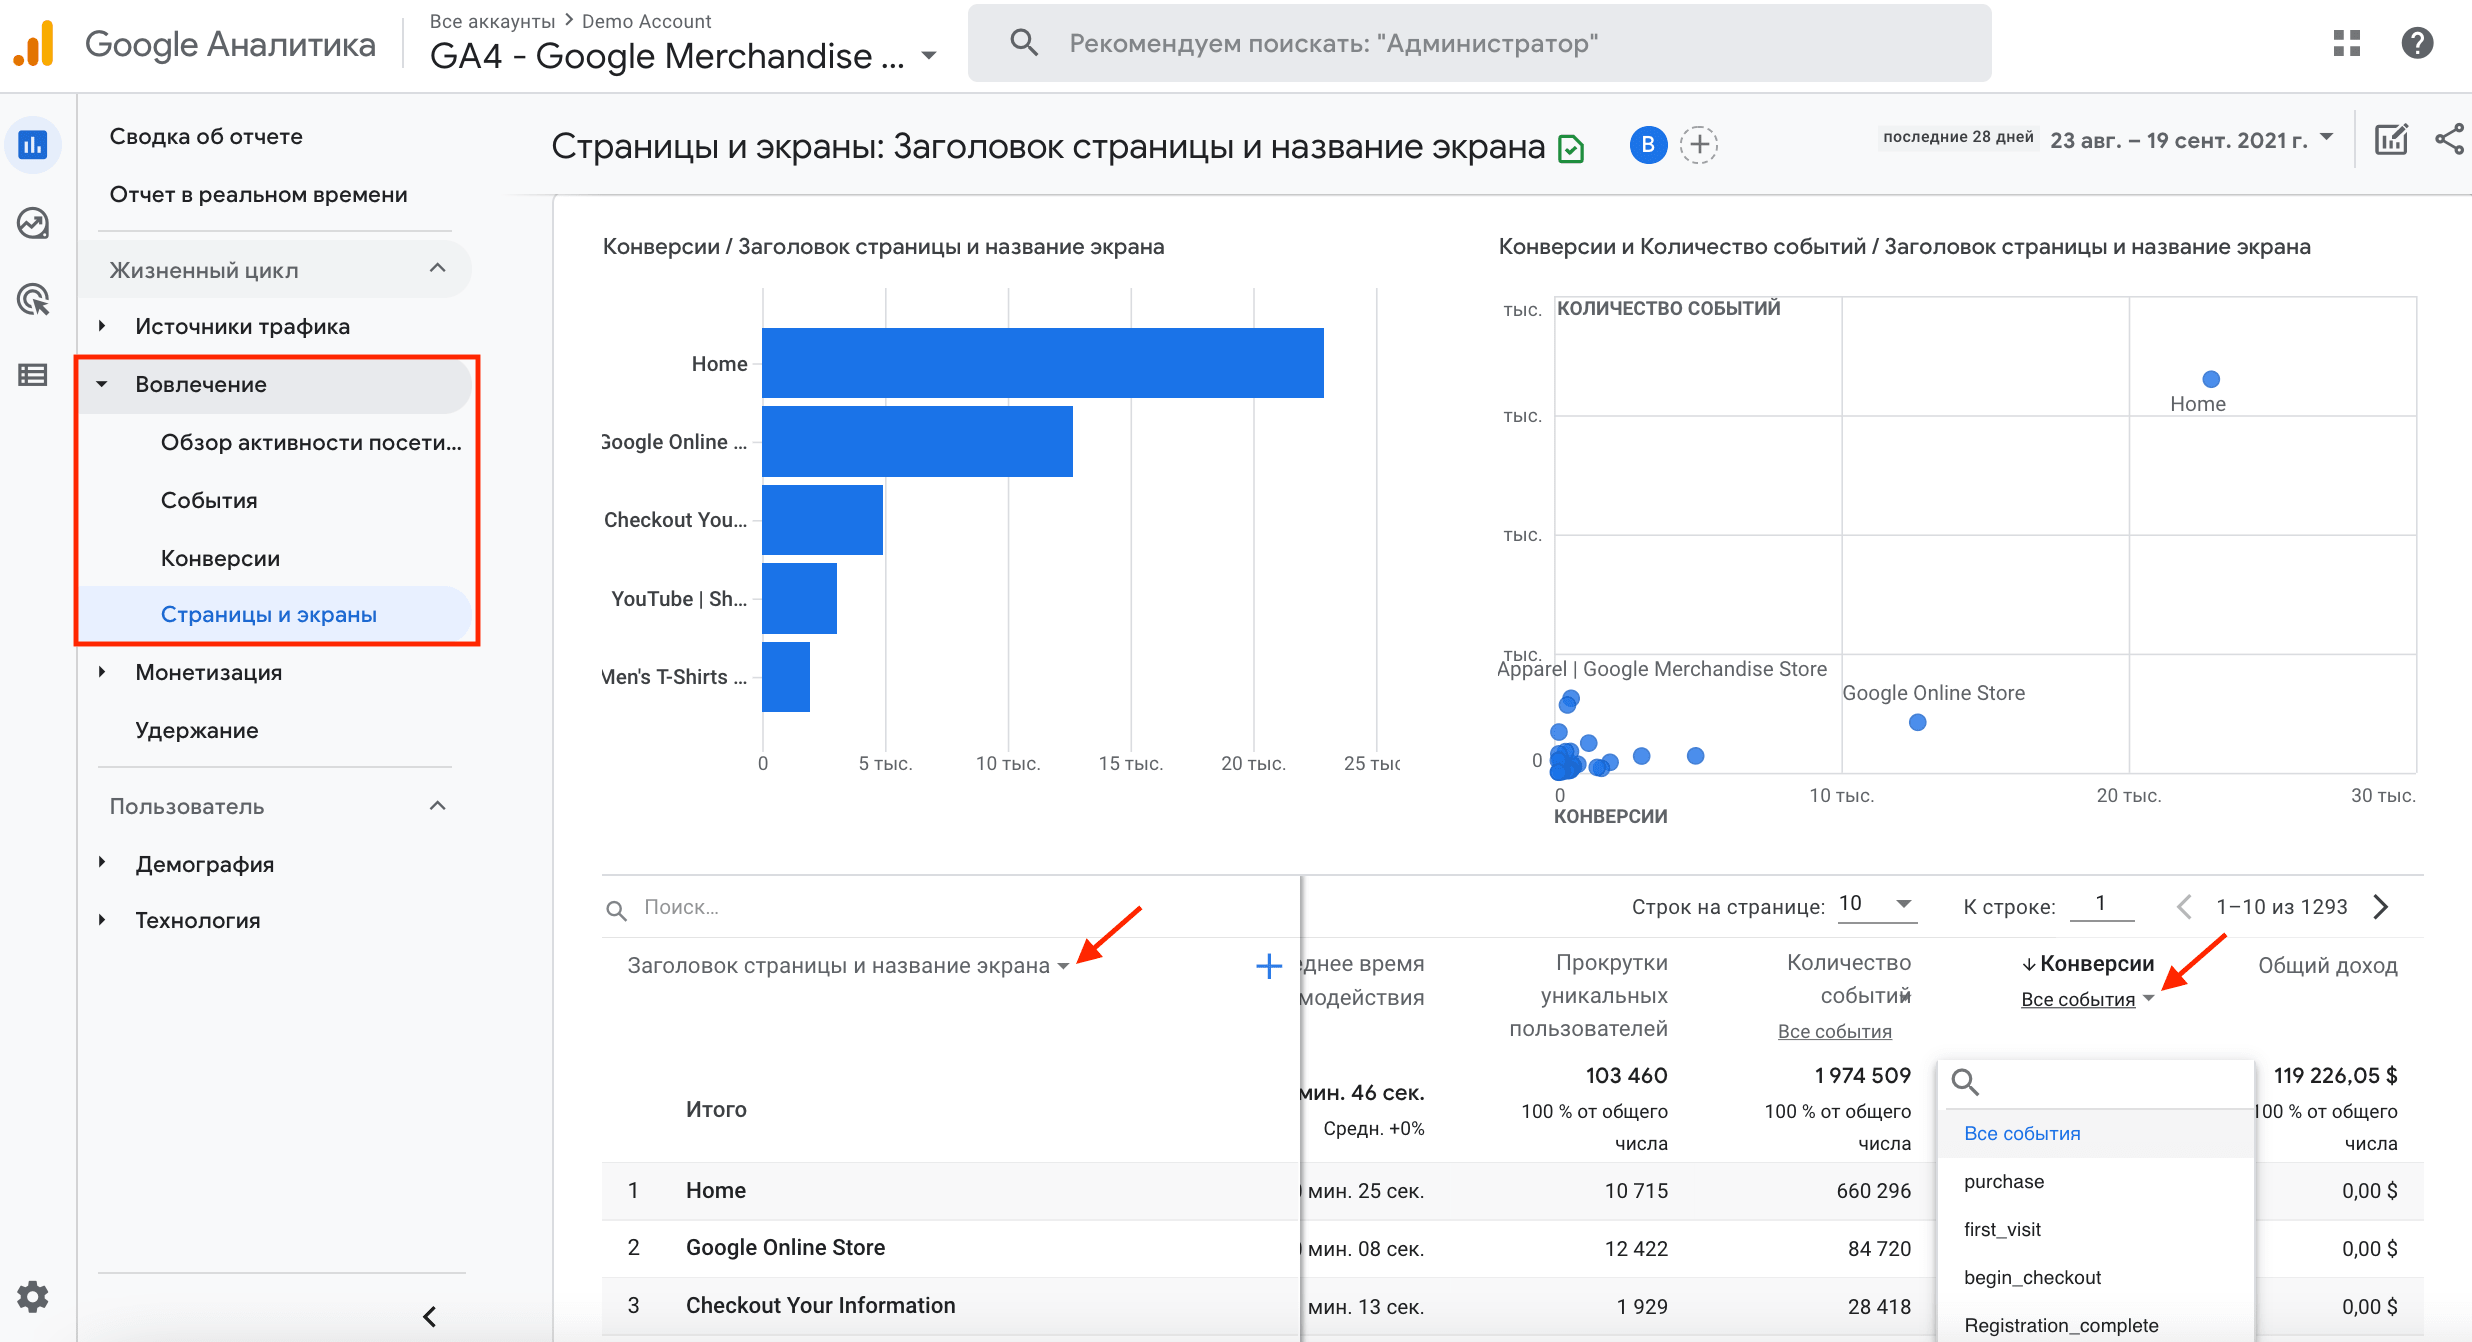Open the Help question mark icon
This screenshot has width=2472, height=1342.
2417,43
